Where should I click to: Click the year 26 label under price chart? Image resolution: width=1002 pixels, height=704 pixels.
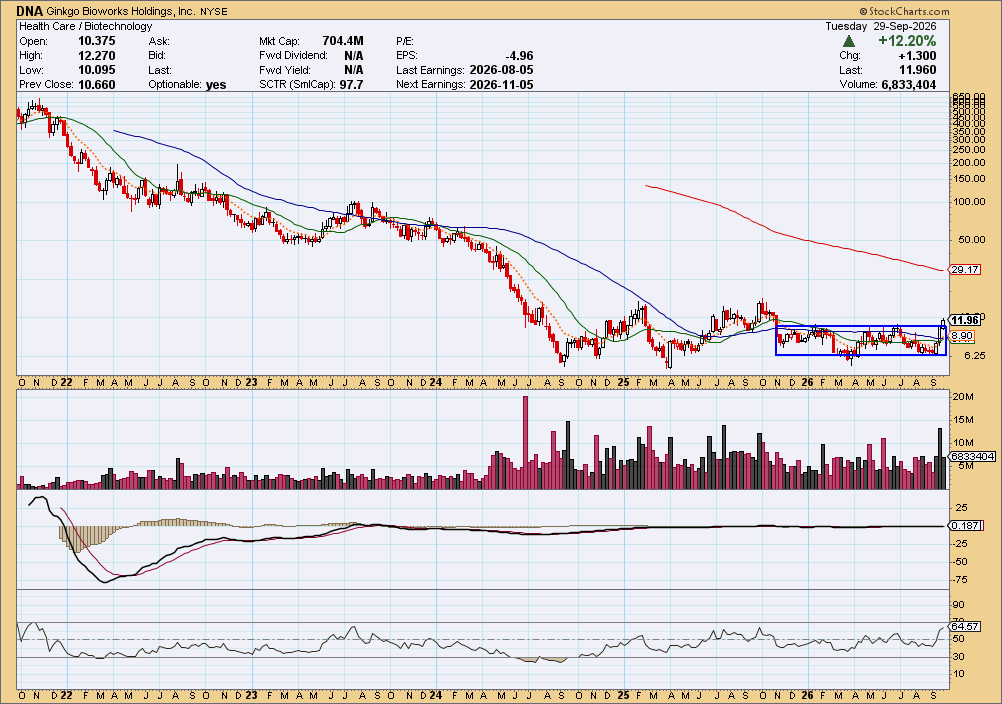pos(808,383)
